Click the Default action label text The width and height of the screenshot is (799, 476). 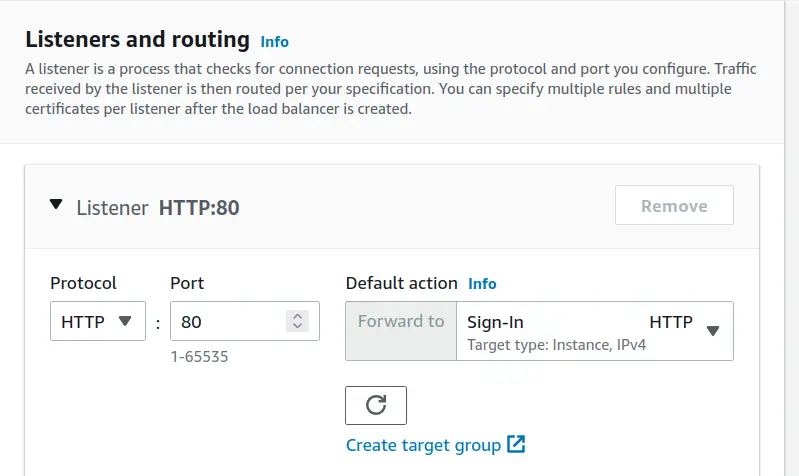coord(401,283)
